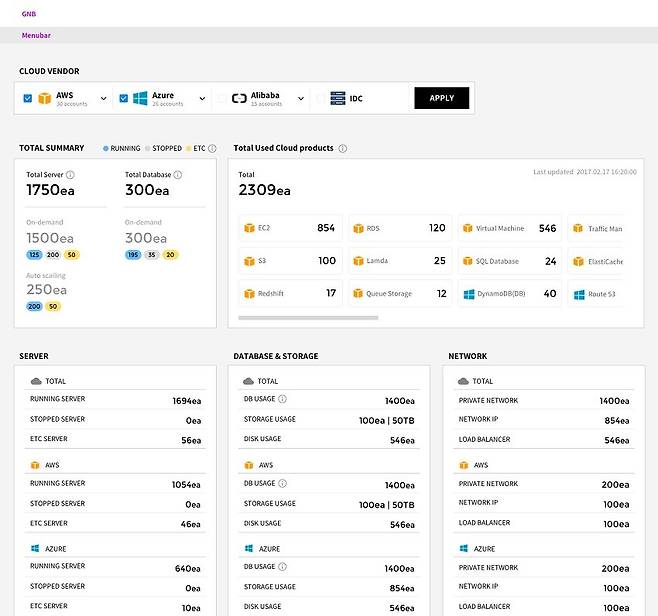658x616 pixels.
Task: Expand the Alibaba accounts dropdown
Action: pyautogui.click(x=301, y=99)
